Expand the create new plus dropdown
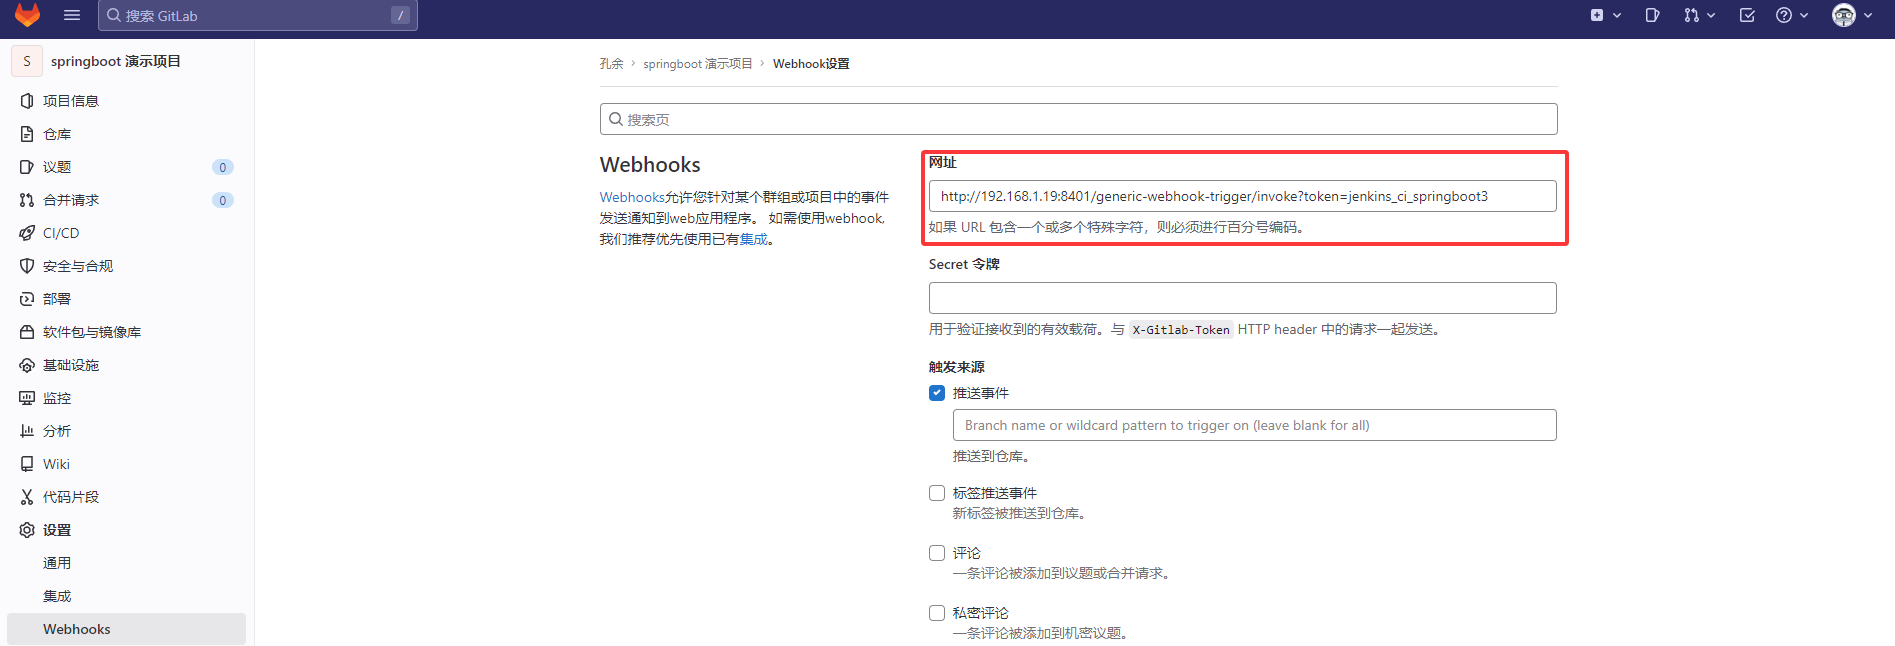Screen dimensions: 1895x646 pos(1605,15)
